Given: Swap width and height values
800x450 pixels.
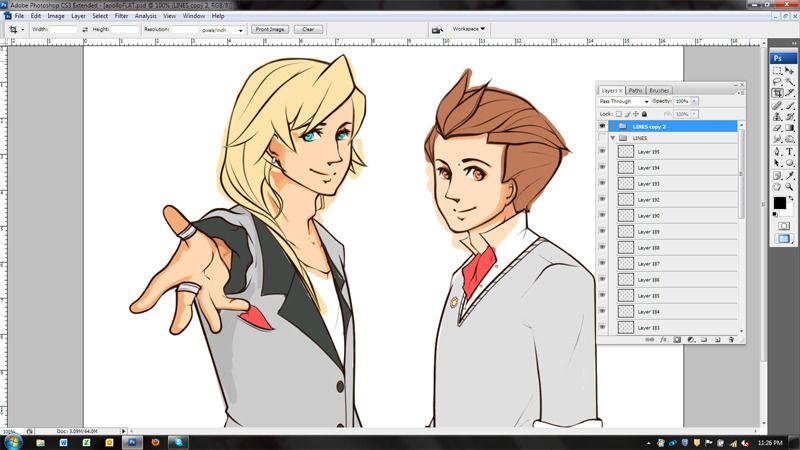Looking at the screenshot, I should coord(85,30).
